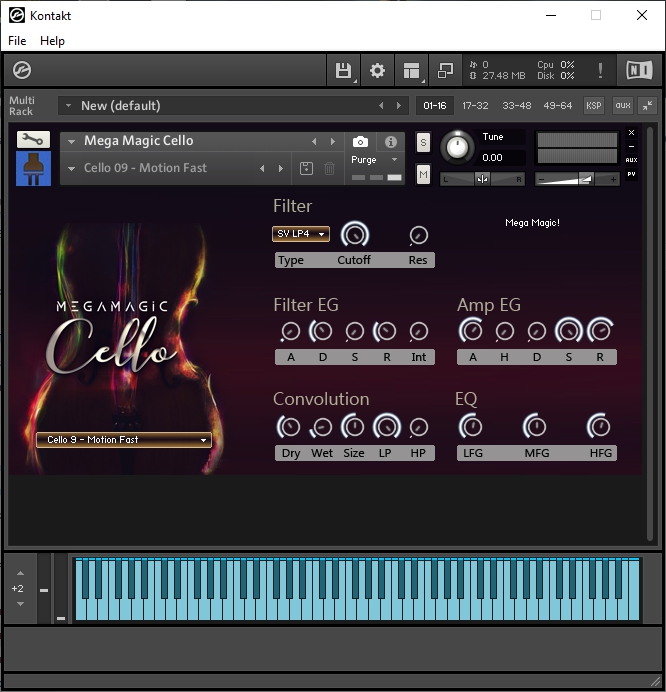Toggle the instrument AUX button
The width and height of the screenshot is (666, 692).
coord(632,160)
